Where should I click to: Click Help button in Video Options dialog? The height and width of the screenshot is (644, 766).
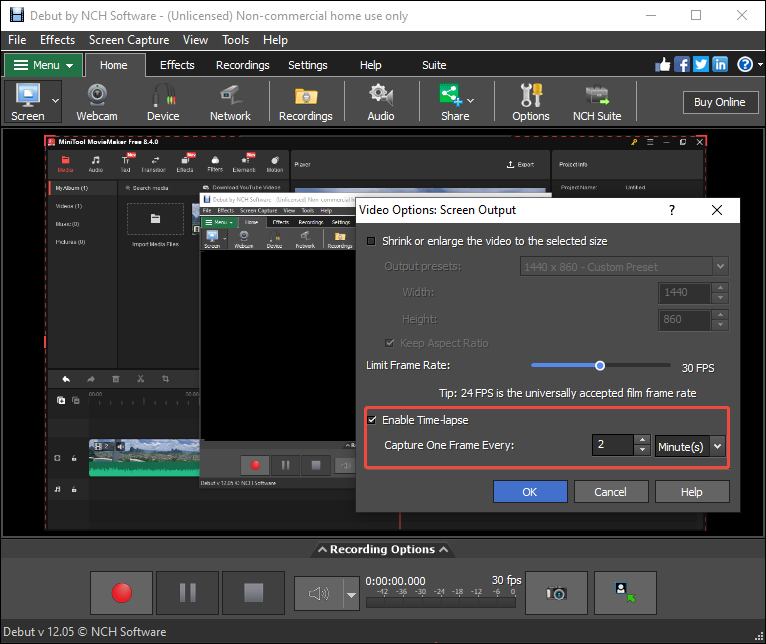tap(692, 492)
